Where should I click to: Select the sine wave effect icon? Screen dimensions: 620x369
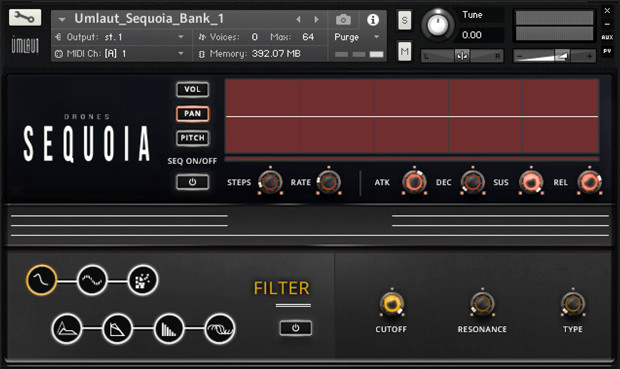(x=41, y=280)
